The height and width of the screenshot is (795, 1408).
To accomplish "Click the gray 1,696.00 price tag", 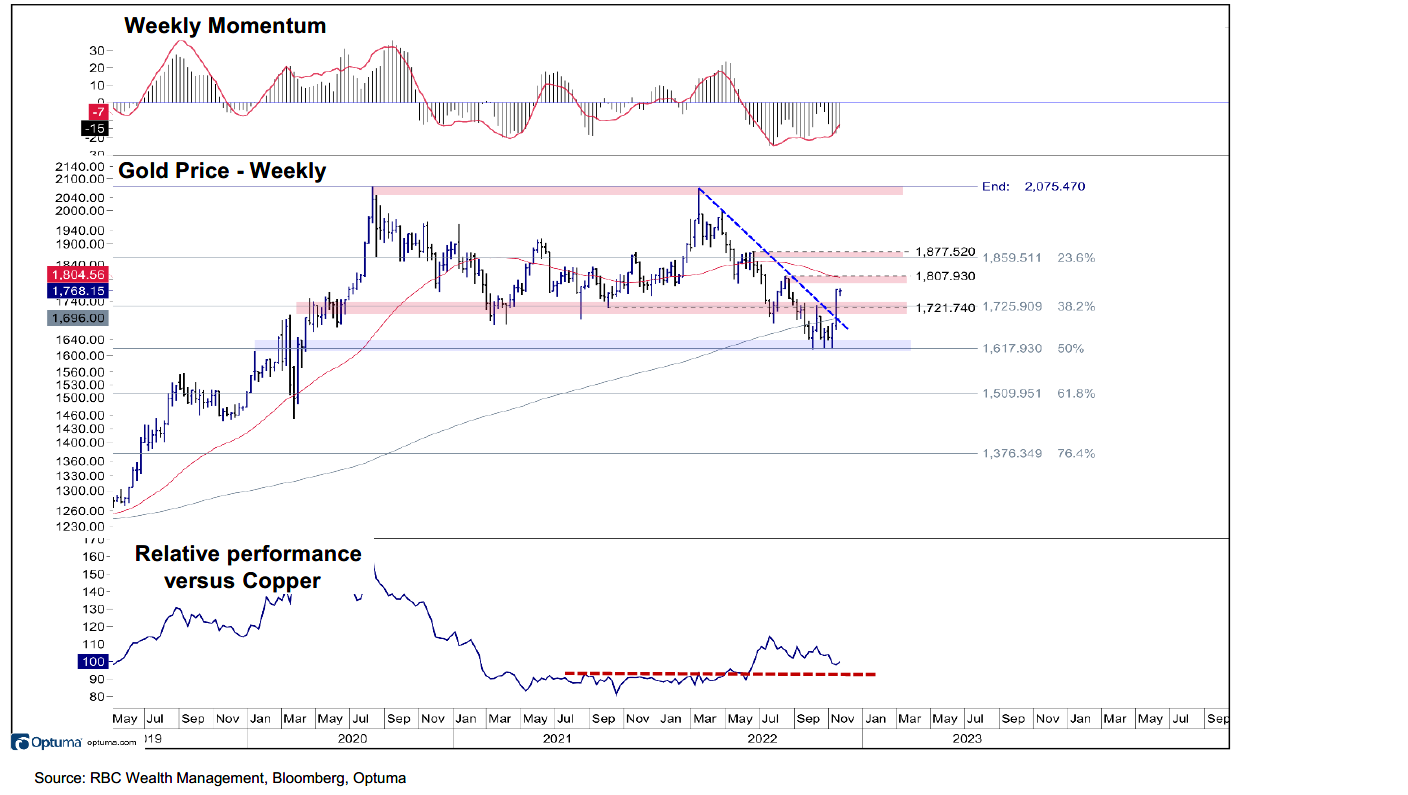I will (x=76, y=317).
